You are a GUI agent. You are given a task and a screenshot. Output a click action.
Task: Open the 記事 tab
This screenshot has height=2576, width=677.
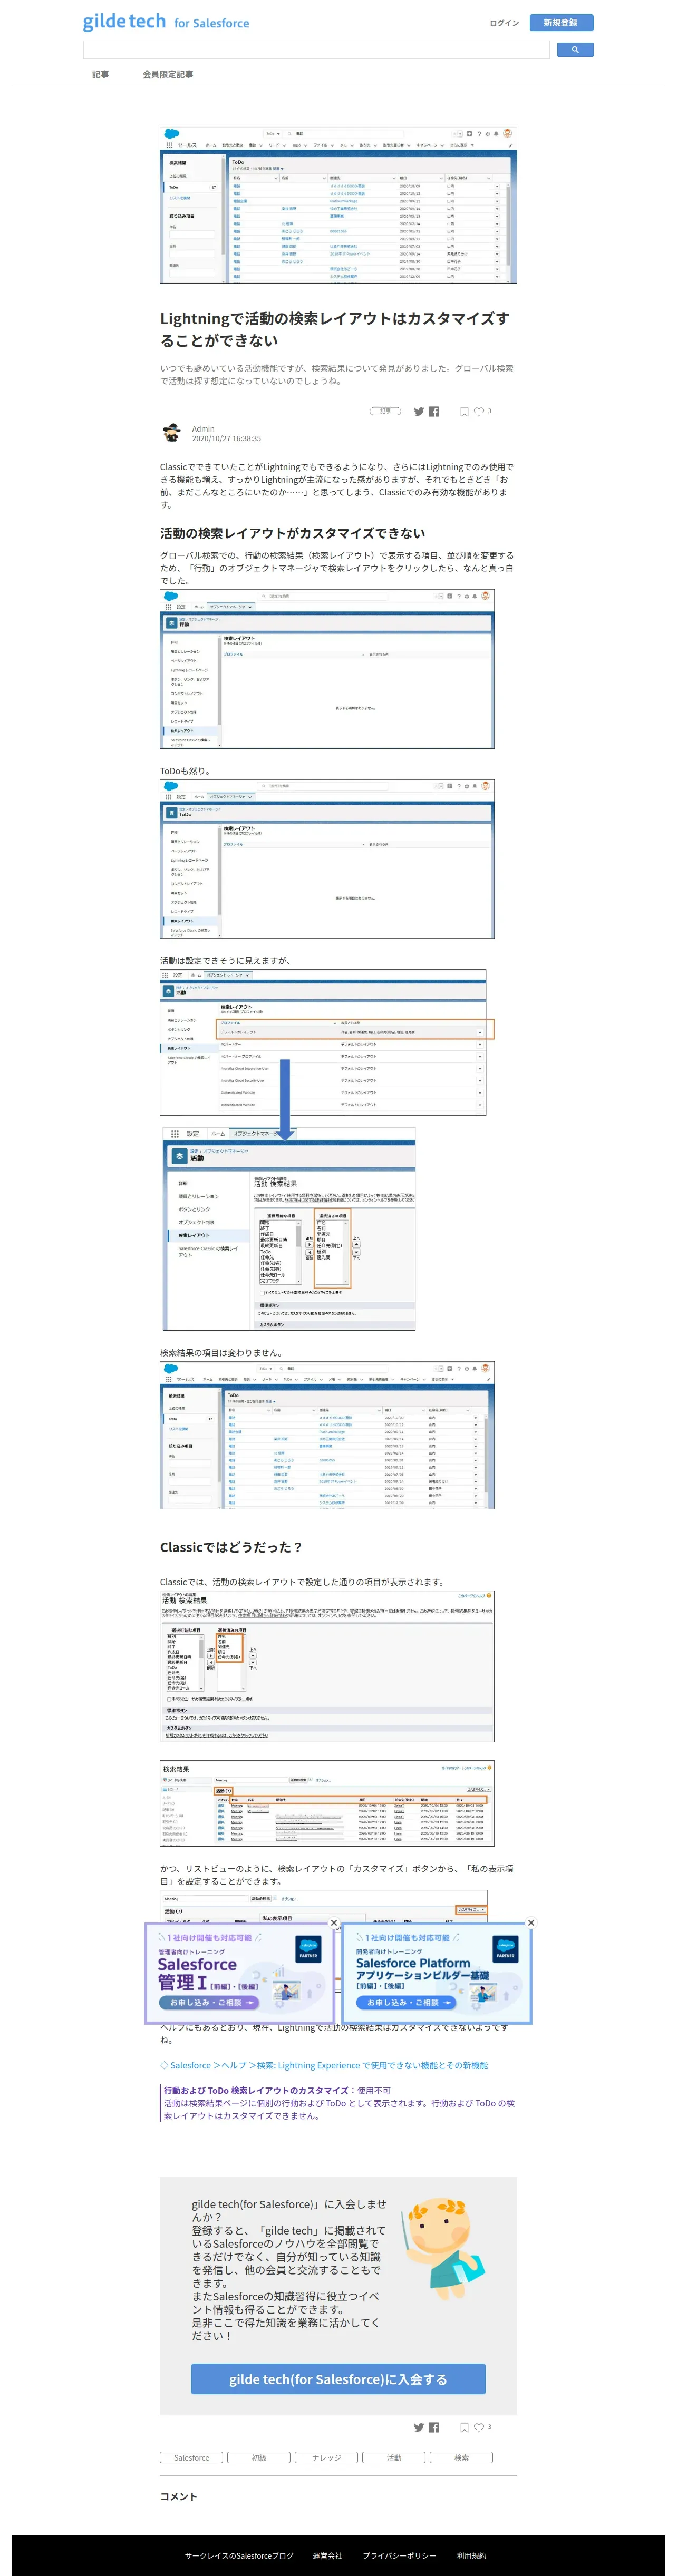(101, 74)
